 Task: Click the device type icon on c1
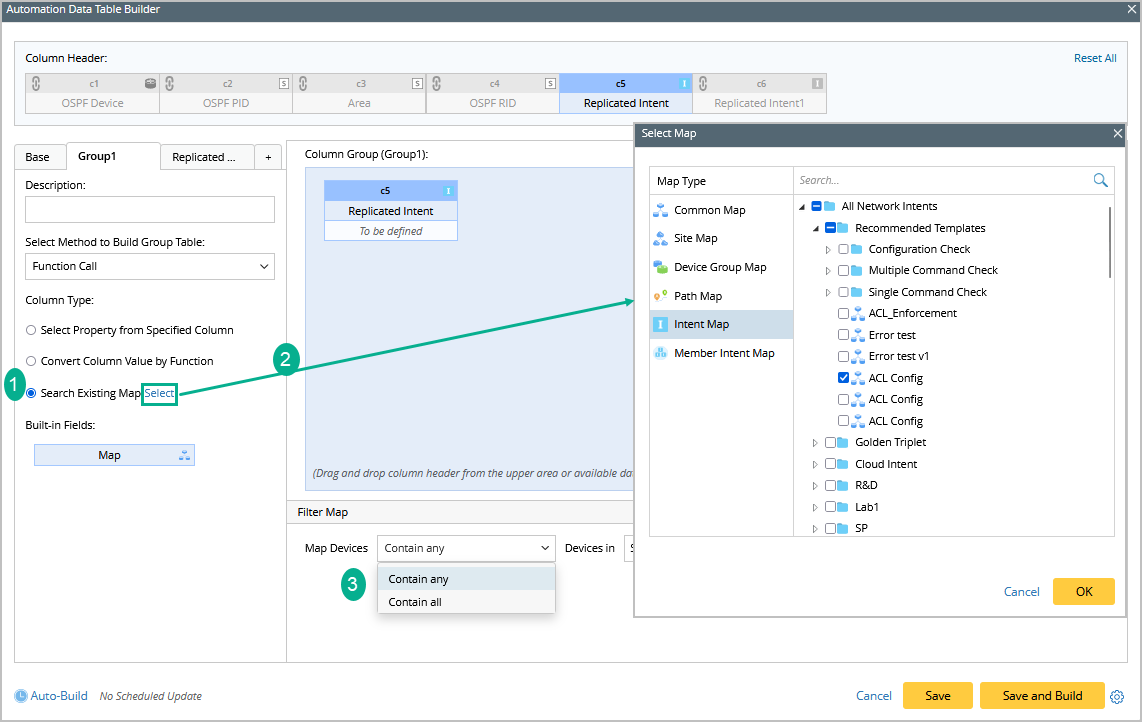point(150,83)
